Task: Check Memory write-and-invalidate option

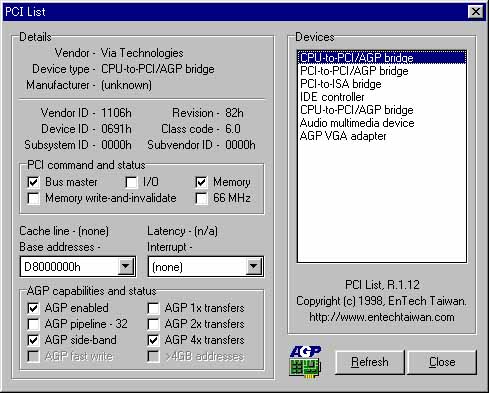Action: tap(33, 198)
